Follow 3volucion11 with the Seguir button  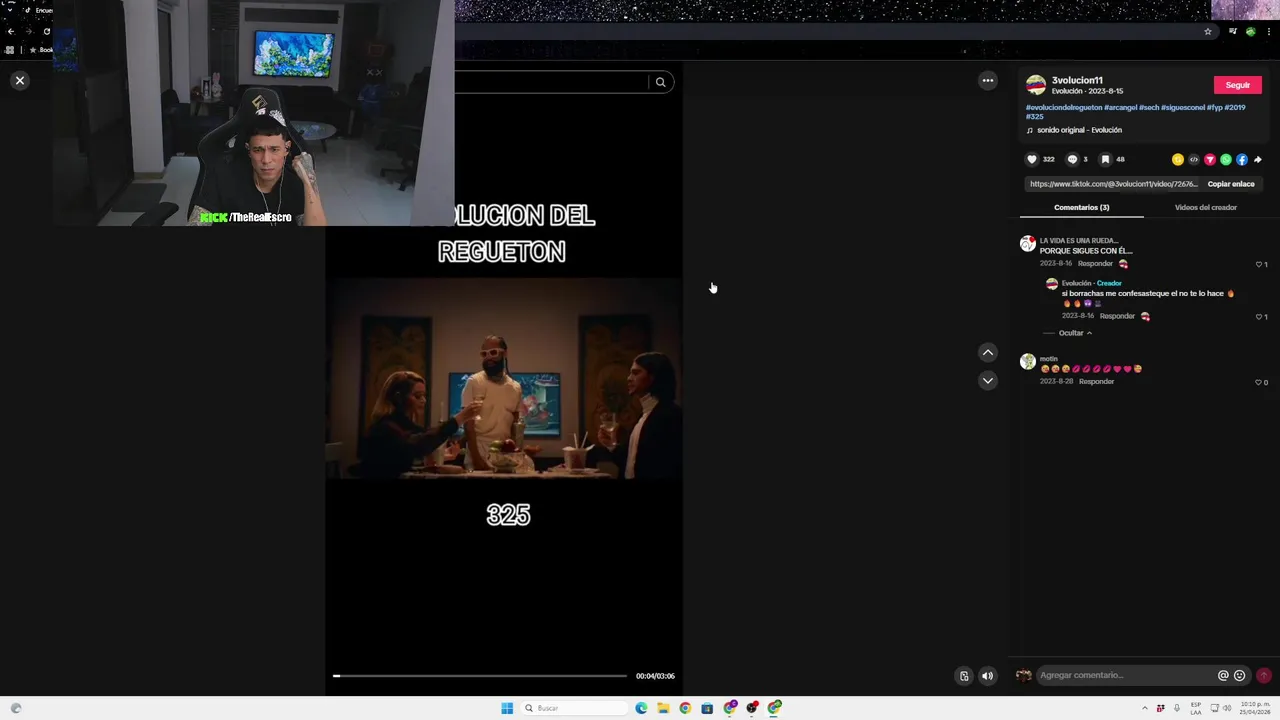1237,85
